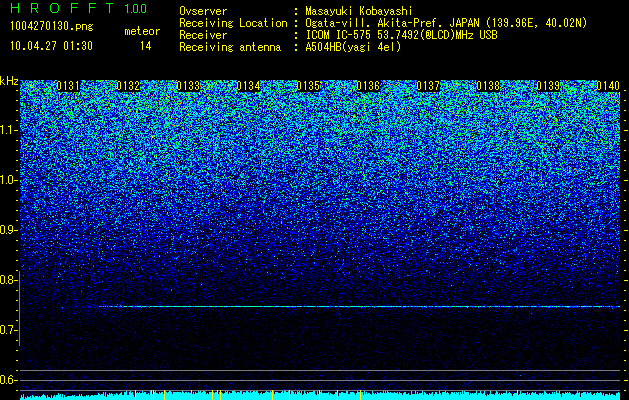This screenshot has width=629, height=400.
Task: Click the Ovserver field label
Action: click(x=203, y=11)
